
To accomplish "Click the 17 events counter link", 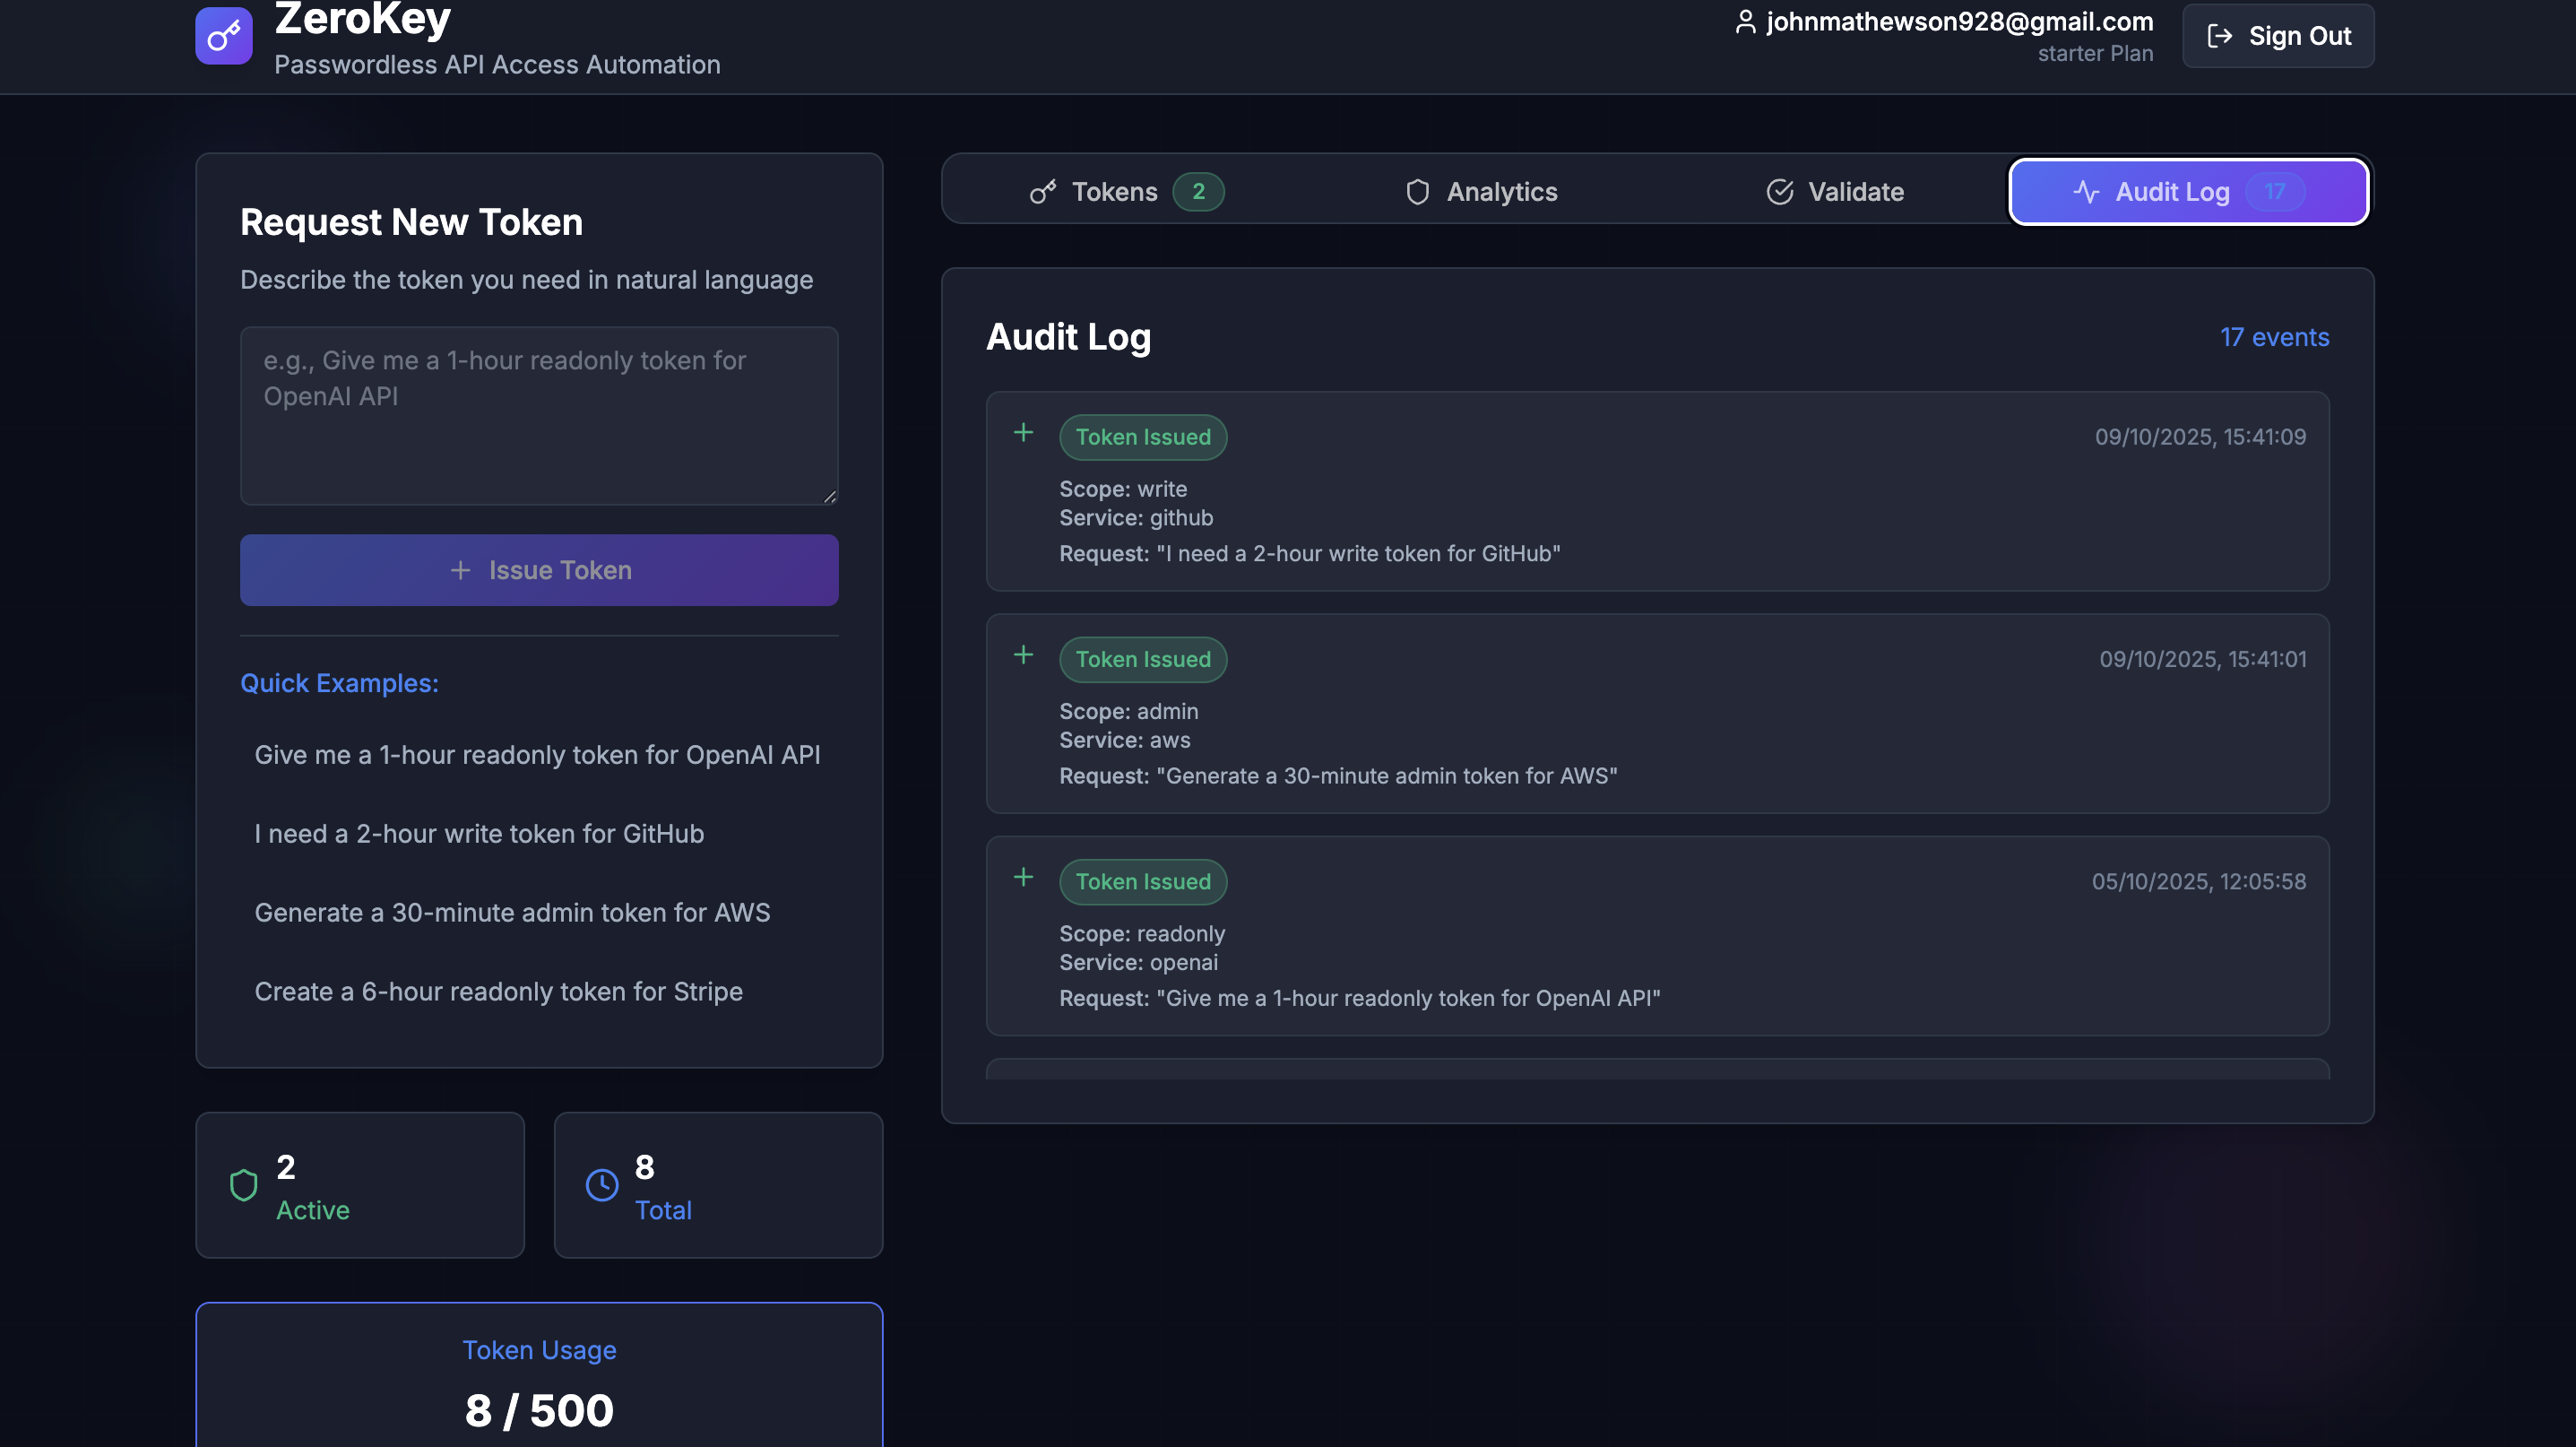I will coord(2274,338).
